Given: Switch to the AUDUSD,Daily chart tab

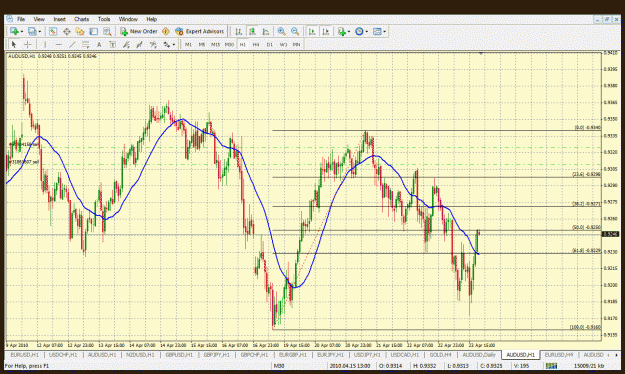Looking at the screenshot, I should (479, 354).
